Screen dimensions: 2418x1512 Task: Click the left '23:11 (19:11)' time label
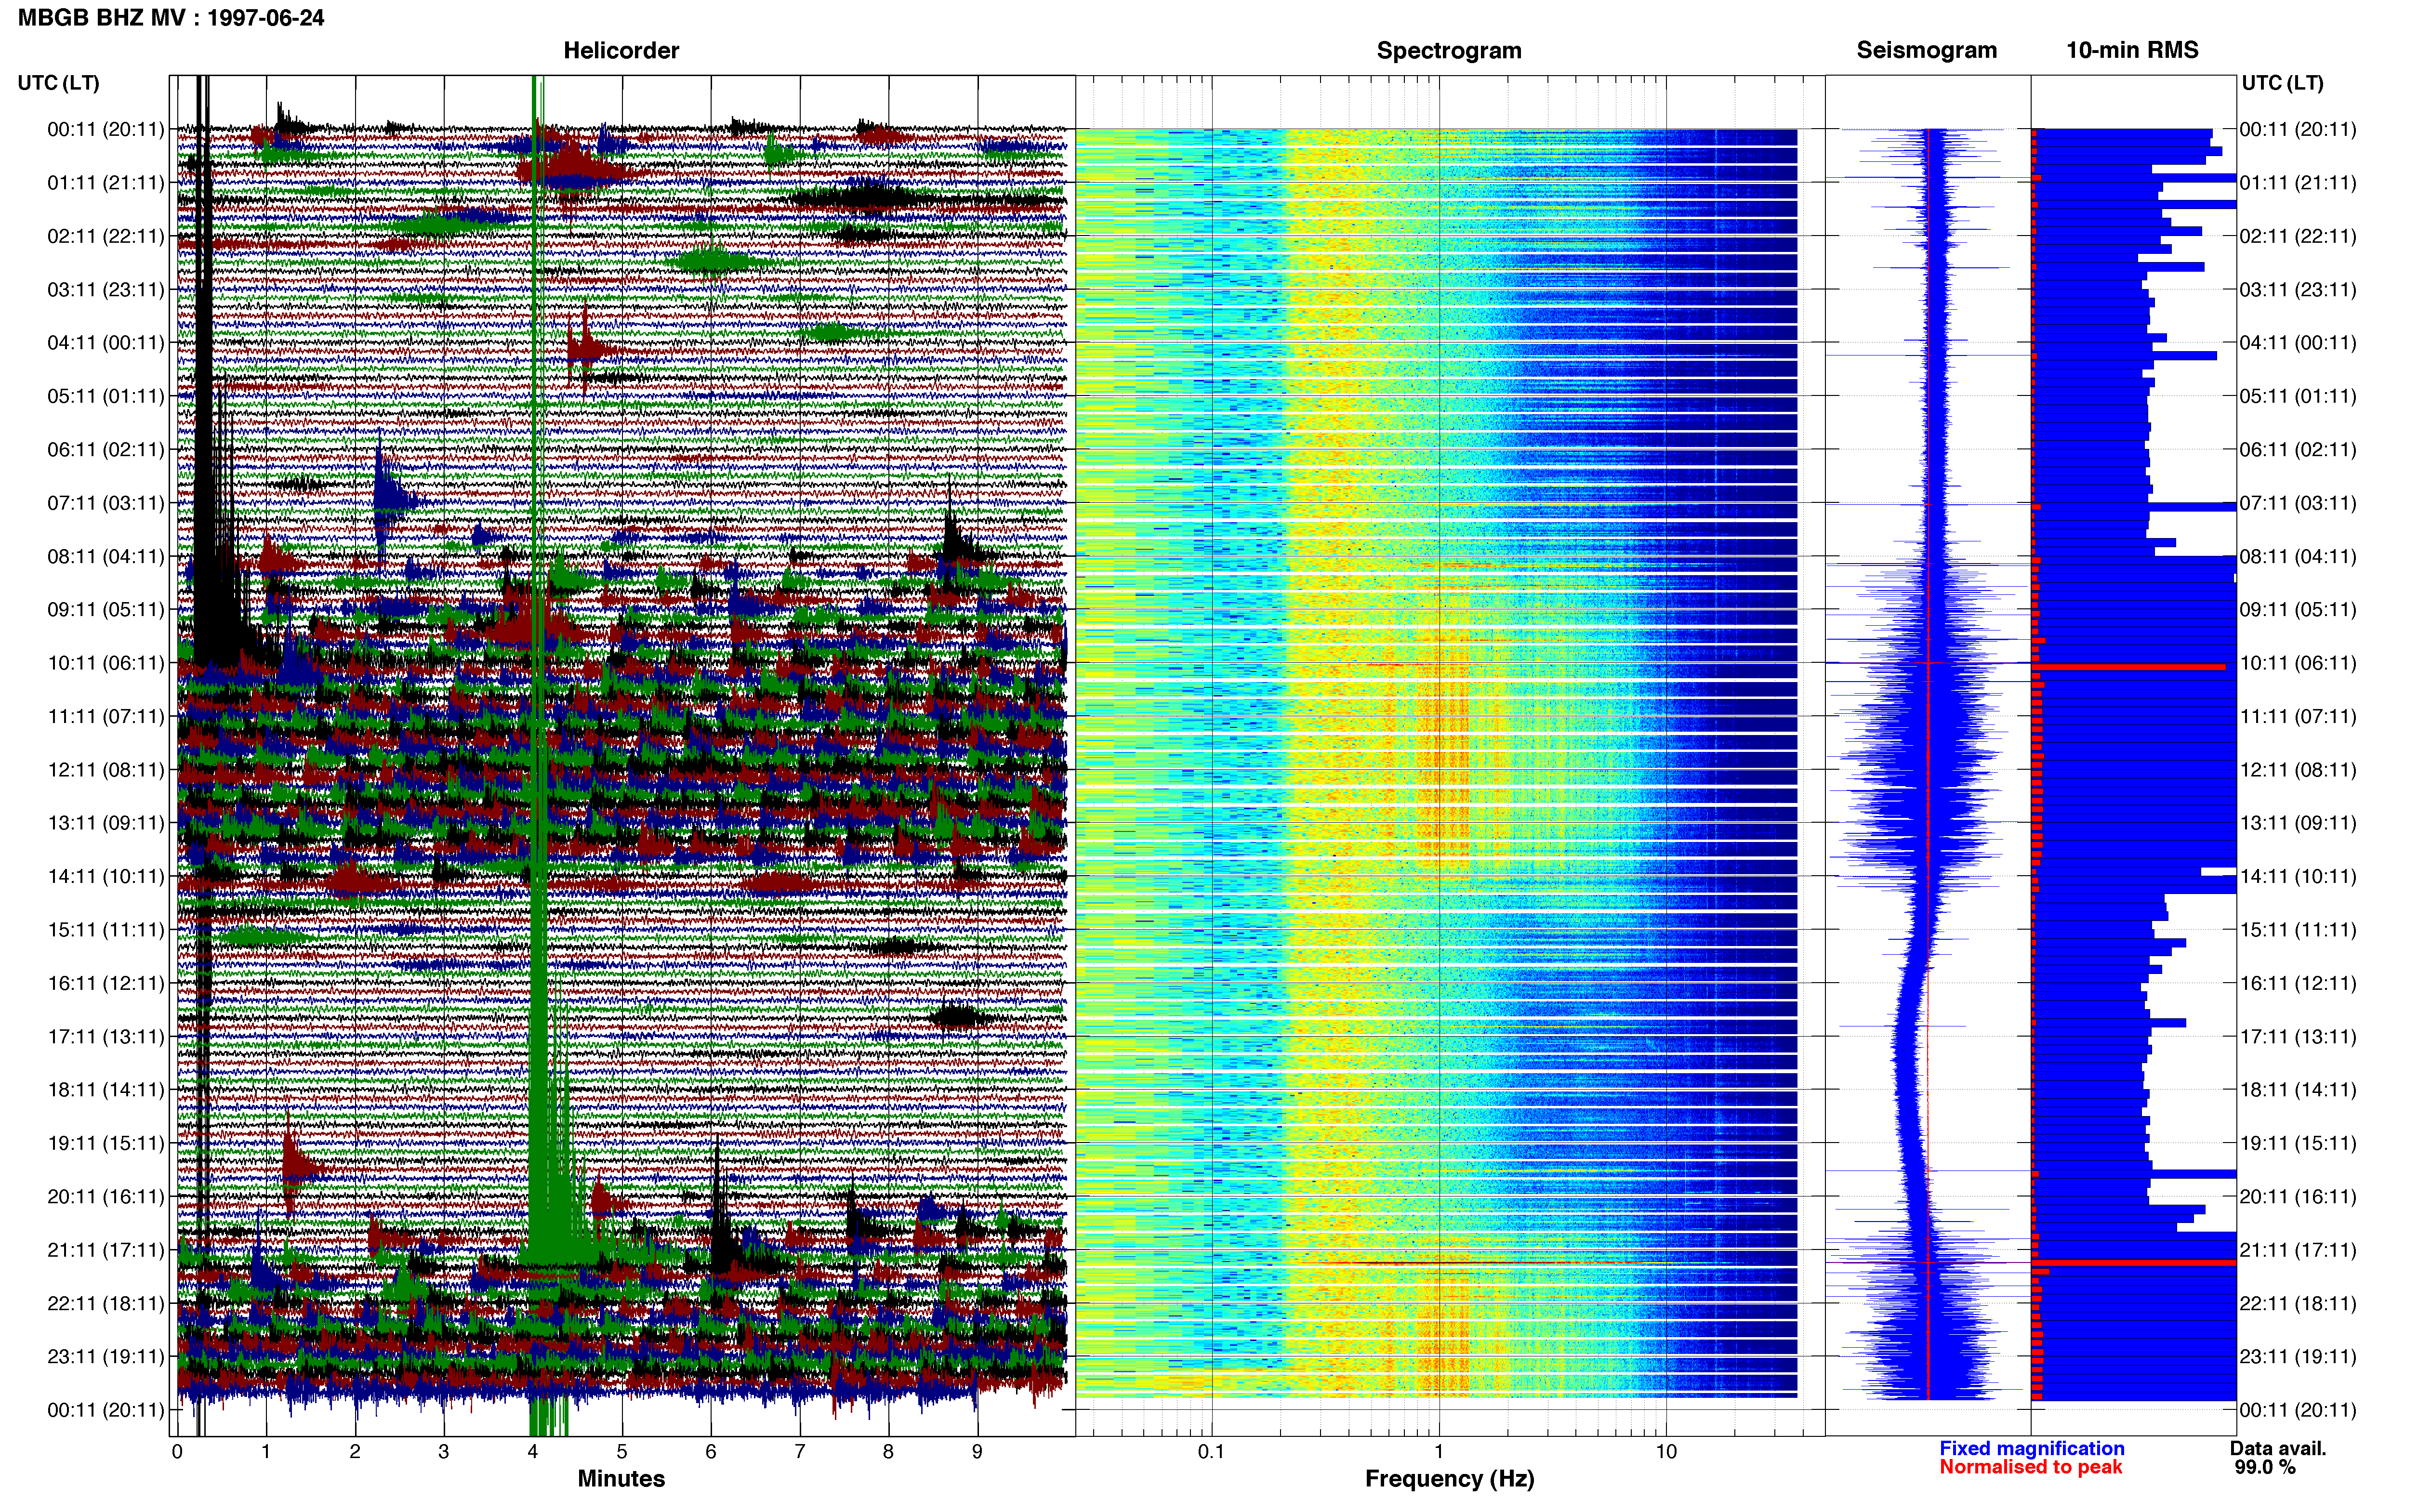[106, 1356]
